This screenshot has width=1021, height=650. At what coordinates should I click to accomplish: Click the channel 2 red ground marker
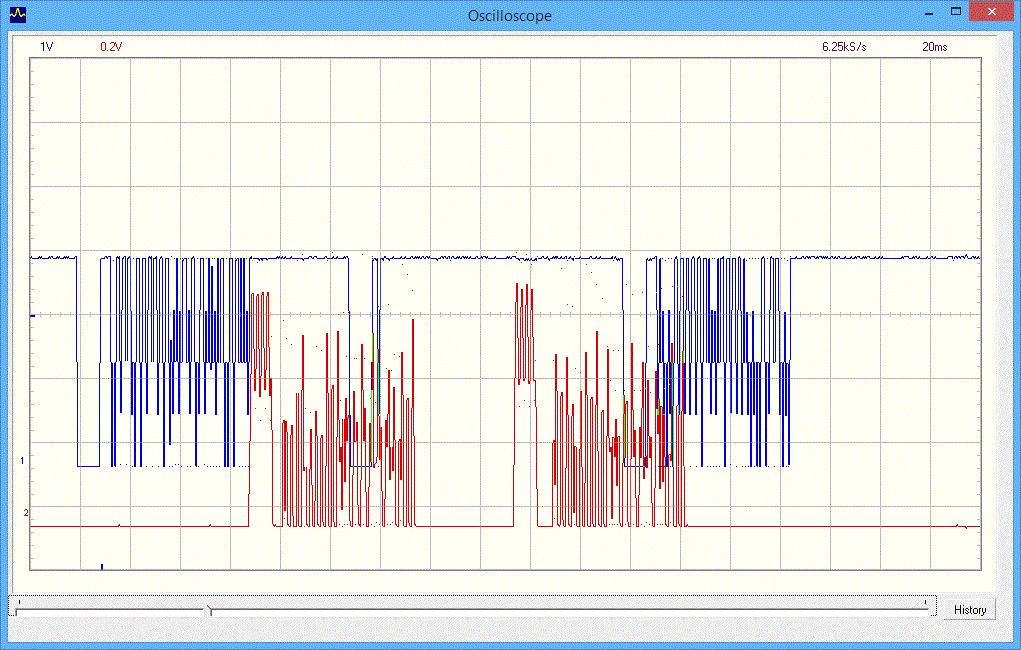(26, 513)
